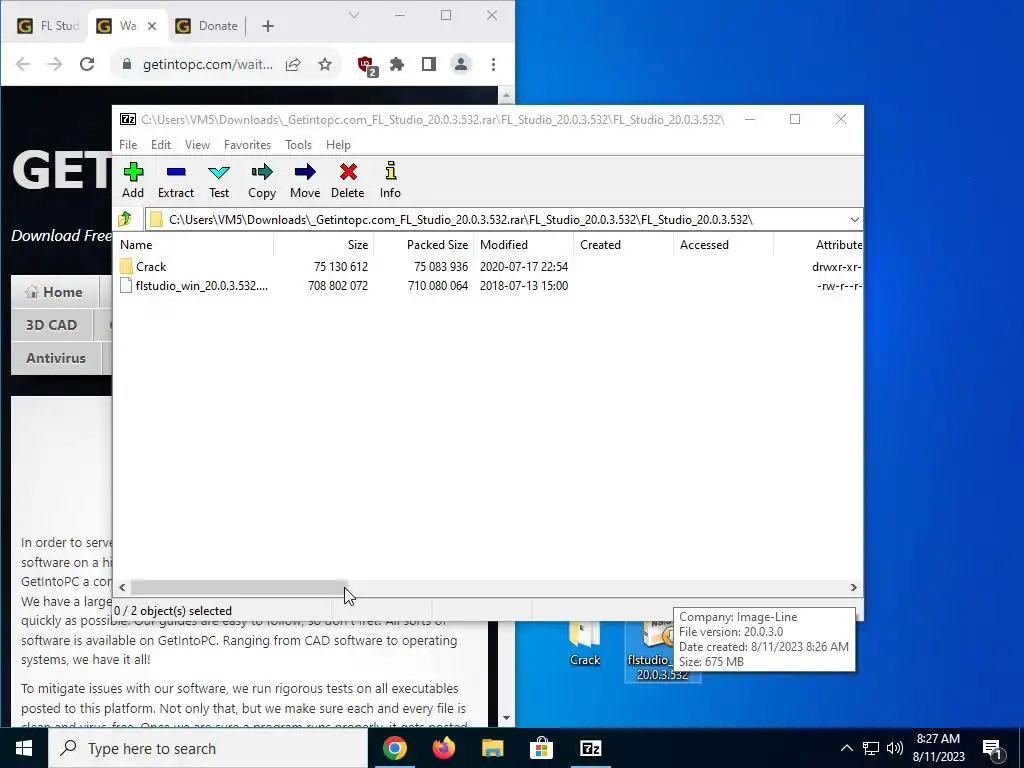The image size is (1024, 768).
Task: Click the 3D CAD category link
Action: point(52,325)
